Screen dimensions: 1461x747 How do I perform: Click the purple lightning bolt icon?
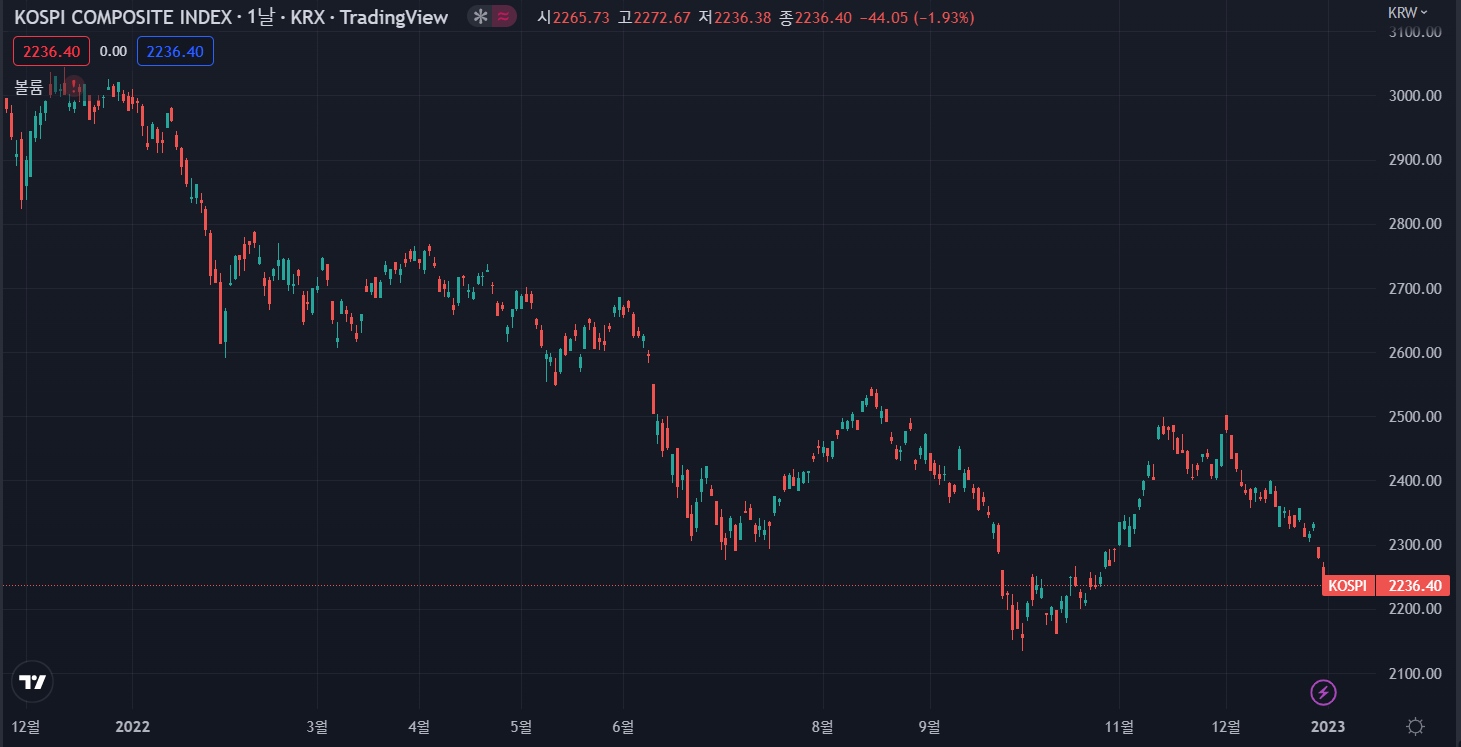(x=1323, y=691)
